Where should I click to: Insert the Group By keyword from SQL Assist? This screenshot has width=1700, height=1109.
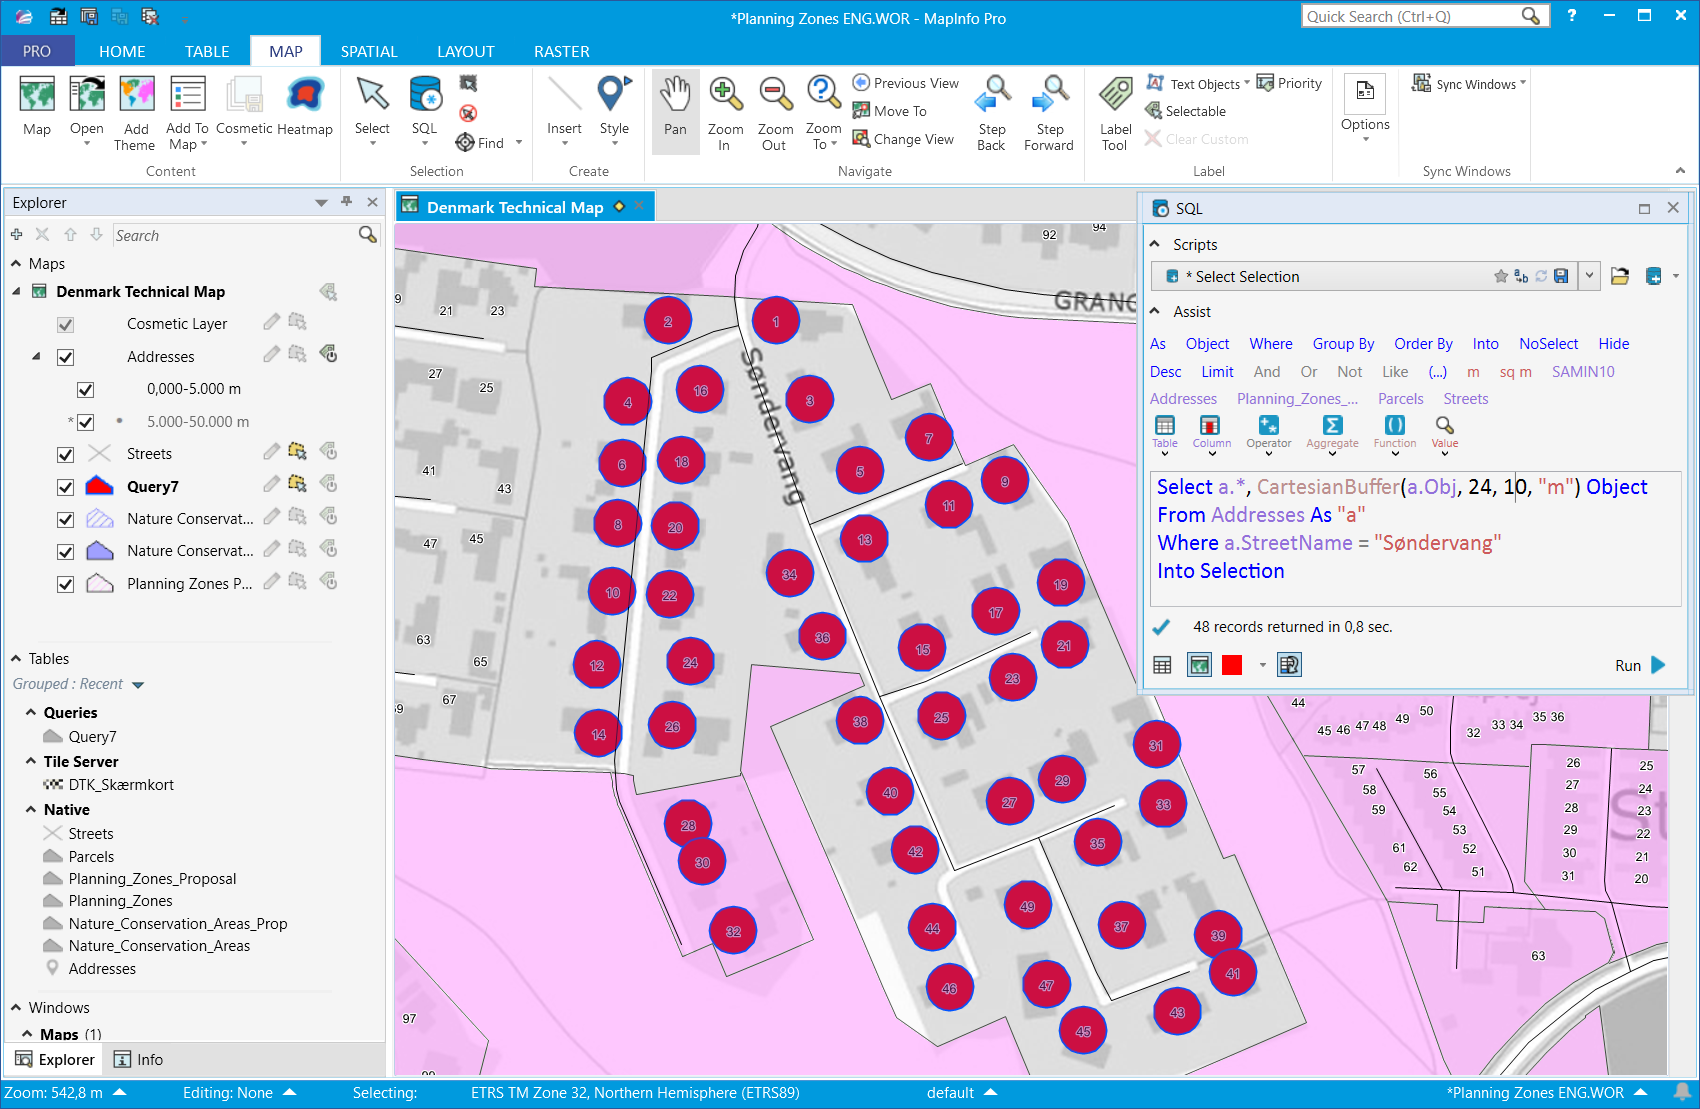pyautogui.click(x=1343, y=344)
